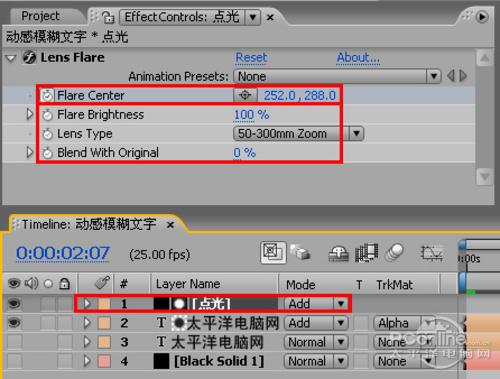500x379 pixels.
Task: Toggle the Lens Flare effect switch icon
Action: [29, 57]
